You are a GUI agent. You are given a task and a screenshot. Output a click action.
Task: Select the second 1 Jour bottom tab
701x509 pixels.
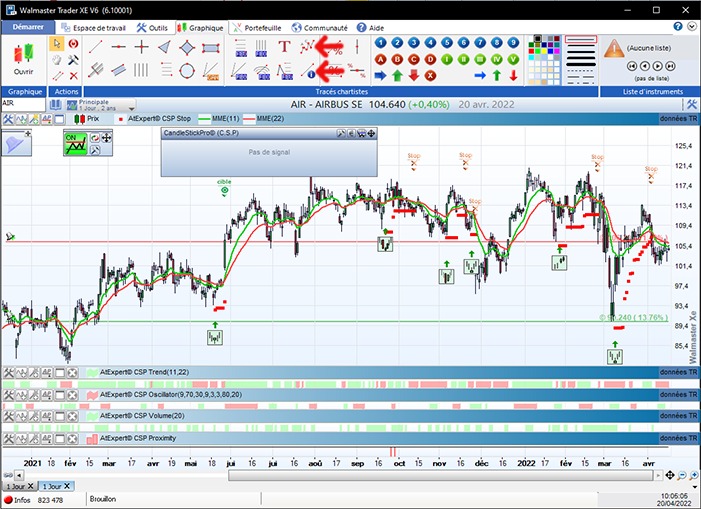pyautogui.click(x=56, y=486)
